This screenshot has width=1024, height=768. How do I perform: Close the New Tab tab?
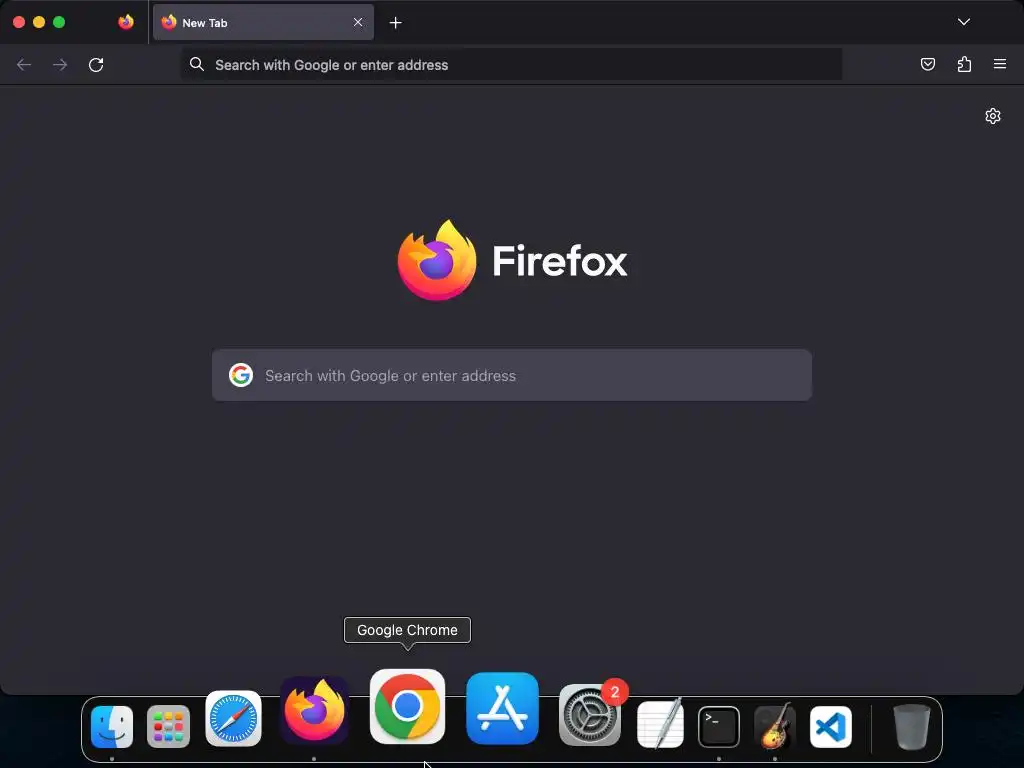point(358,22)
